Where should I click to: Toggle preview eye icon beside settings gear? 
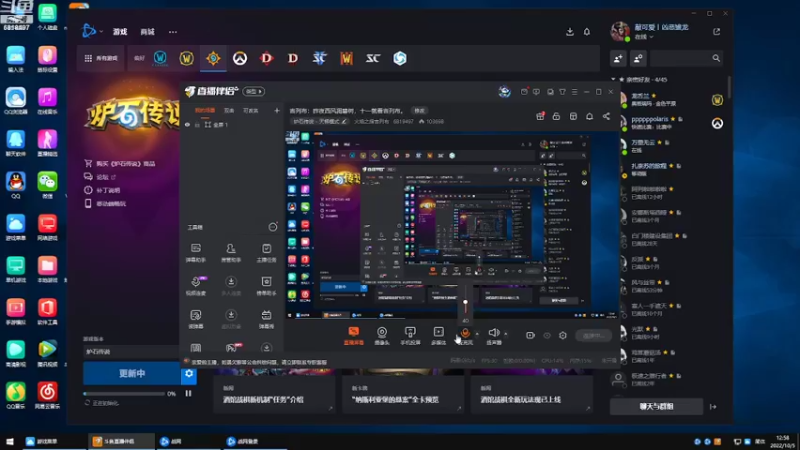(x=547, y=336)
